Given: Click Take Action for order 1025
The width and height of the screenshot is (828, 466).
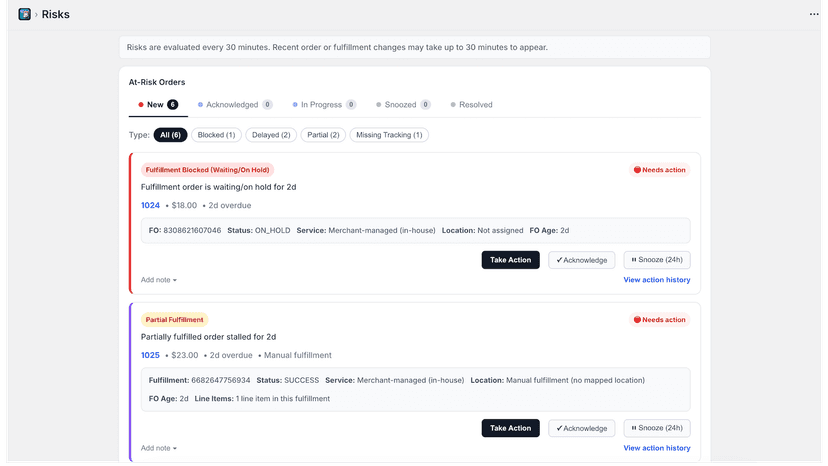Looking at the screenshot, I should (510, 428).
